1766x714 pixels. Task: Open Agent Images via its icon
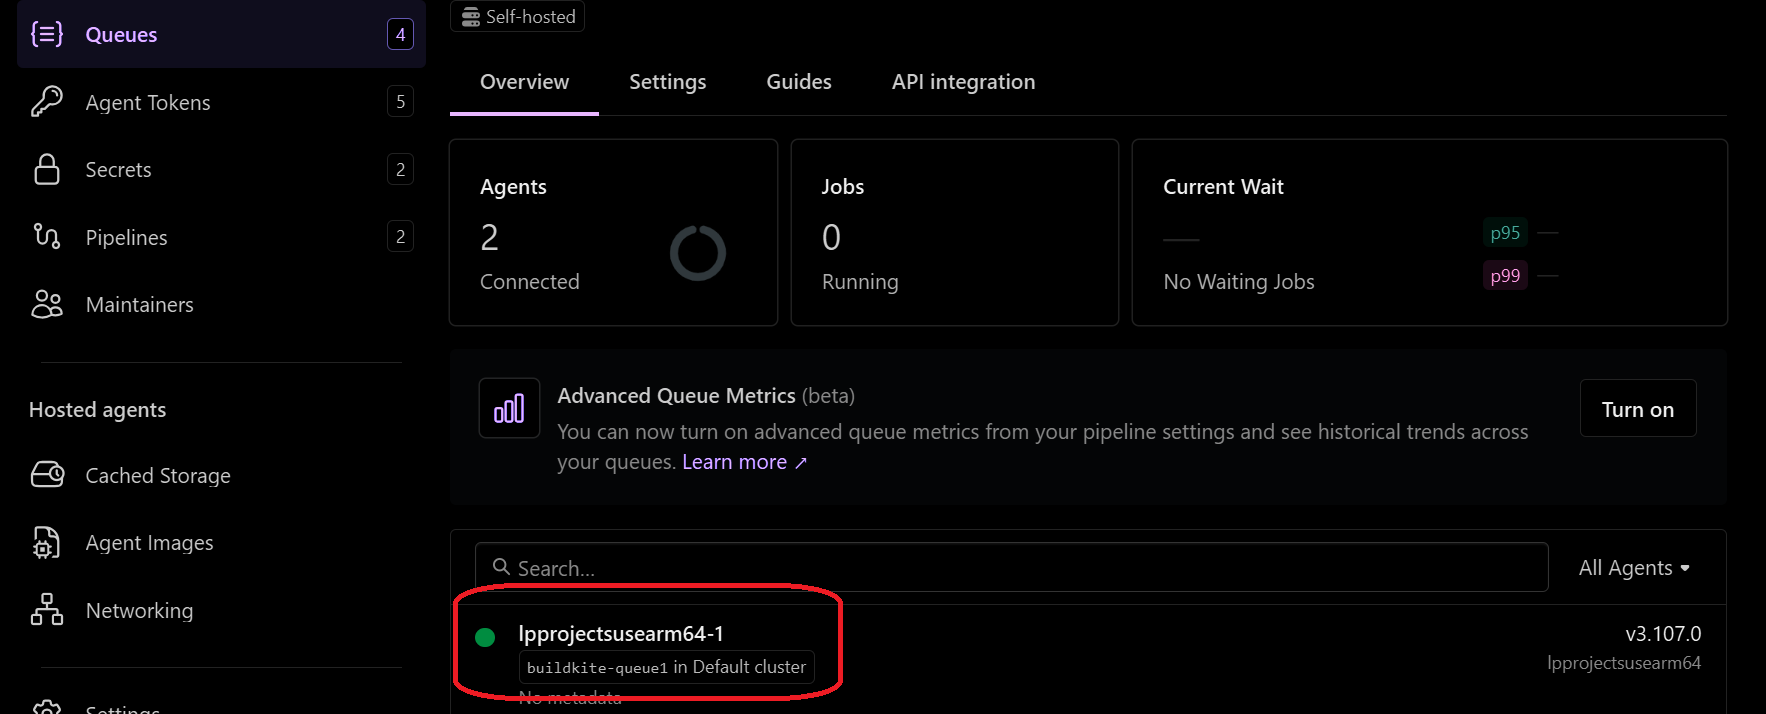coord(47,542)
